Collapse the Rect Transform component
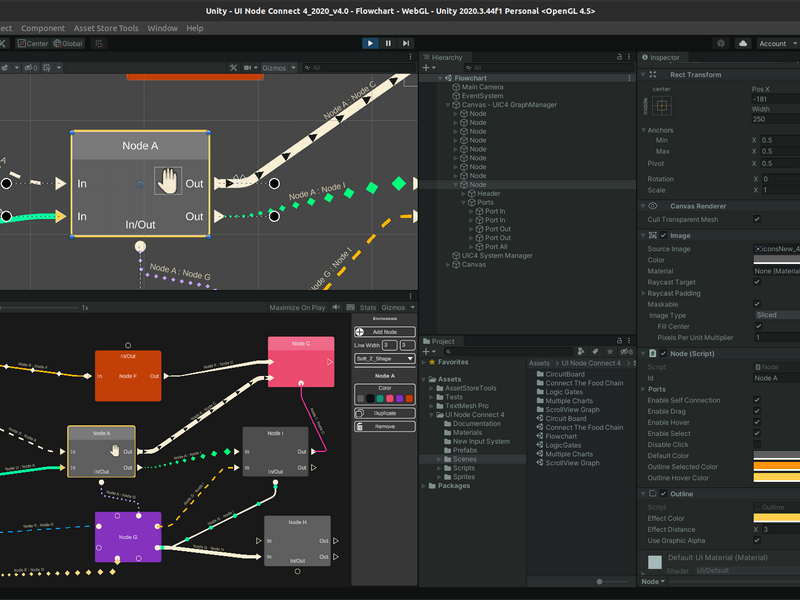This screenshot has width=800, height=600. coord(643,74)
